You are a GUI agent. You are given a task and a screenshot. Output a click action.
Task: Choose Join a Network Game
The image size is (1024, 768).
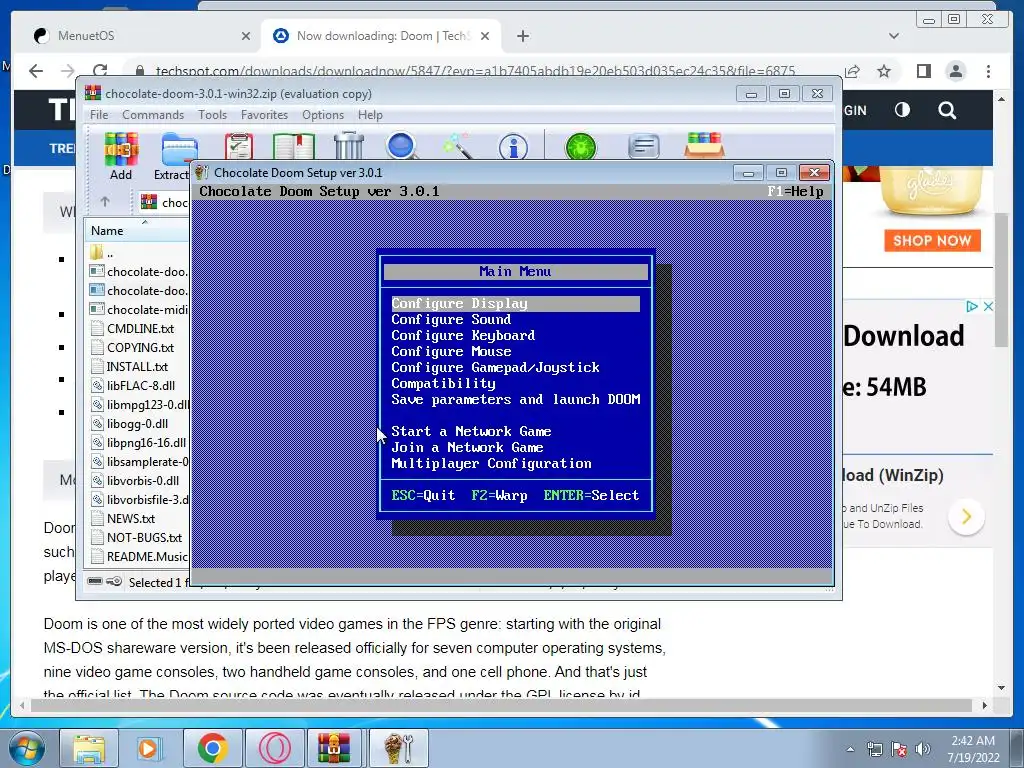pyautogui.click(x=467, y=447)
